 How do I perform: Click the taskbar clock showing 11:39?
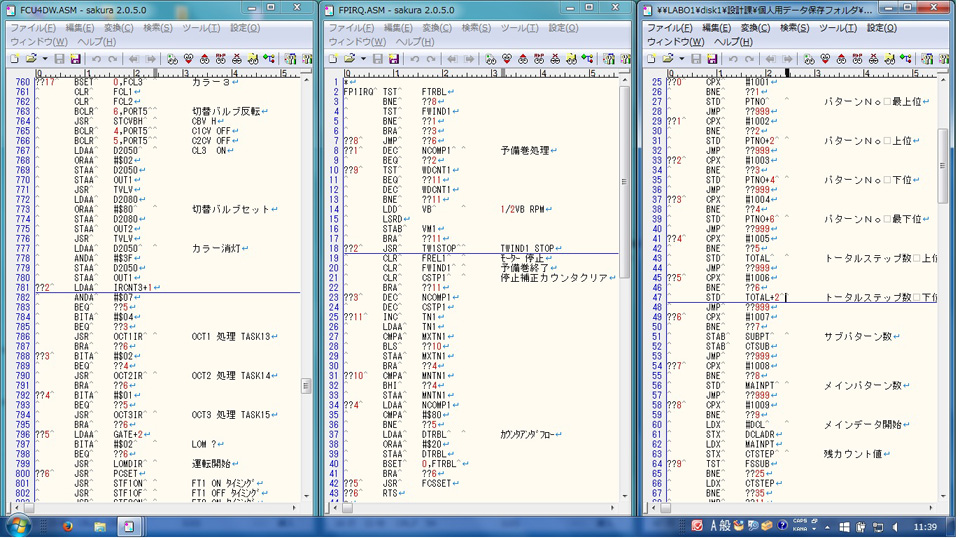(x=924, y=527)
